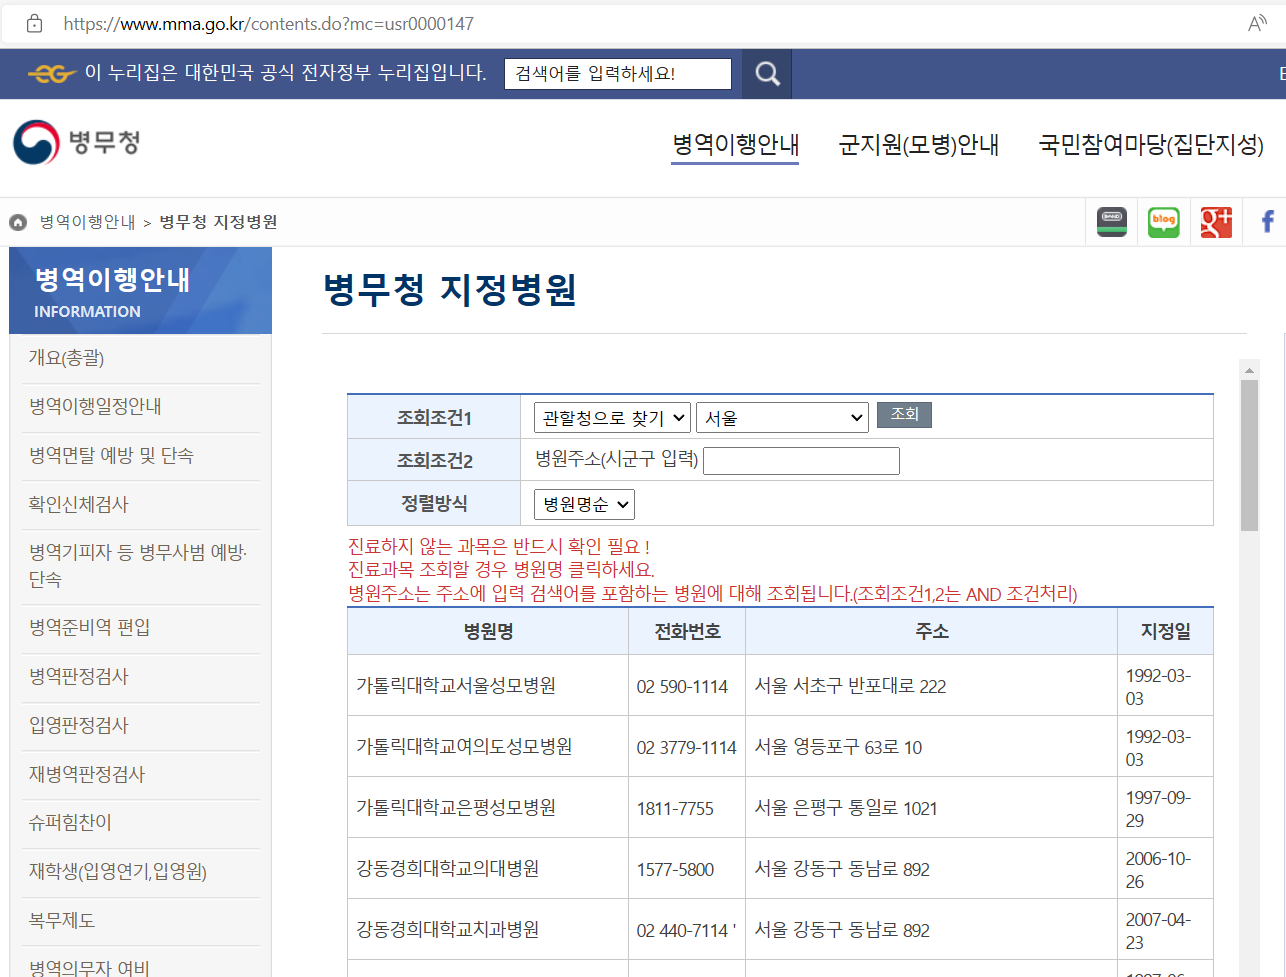Screen dimensions: 1286x977
Task: Click the 병무청 logo
Action: coord(72,142)
